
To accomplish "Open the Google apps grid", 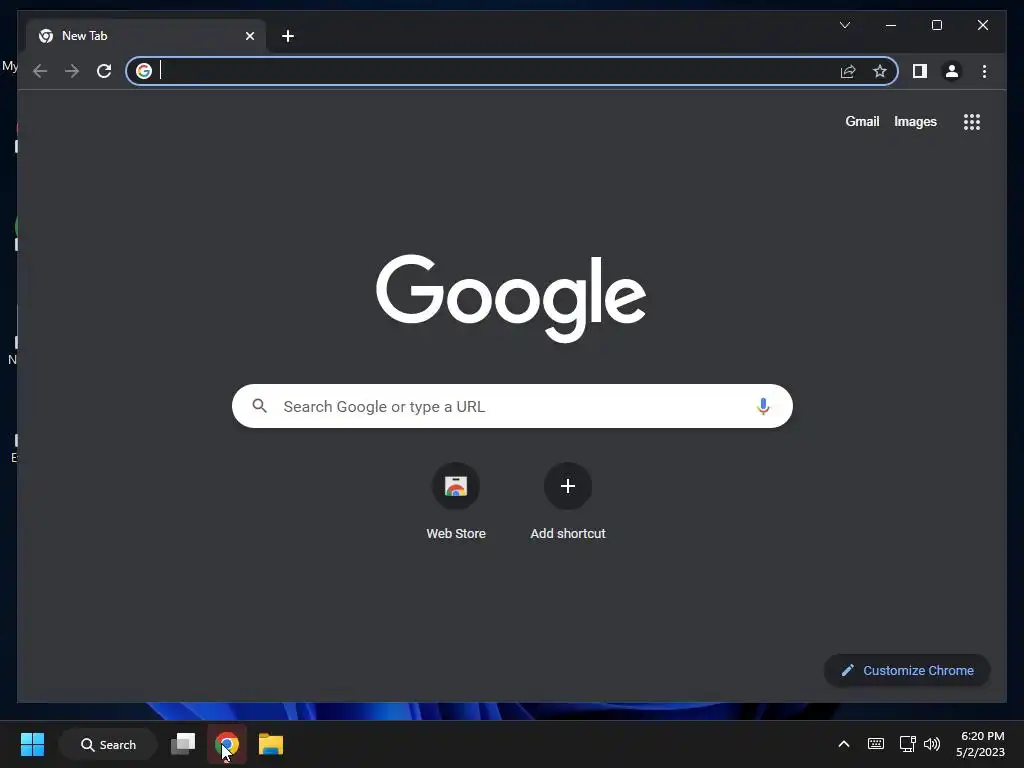I will 972,122.
